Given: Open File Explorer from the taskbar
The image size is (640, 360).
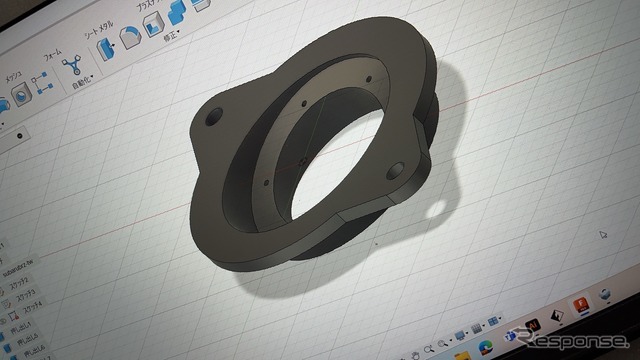Looking at the screenshot, I should [462, 356].
